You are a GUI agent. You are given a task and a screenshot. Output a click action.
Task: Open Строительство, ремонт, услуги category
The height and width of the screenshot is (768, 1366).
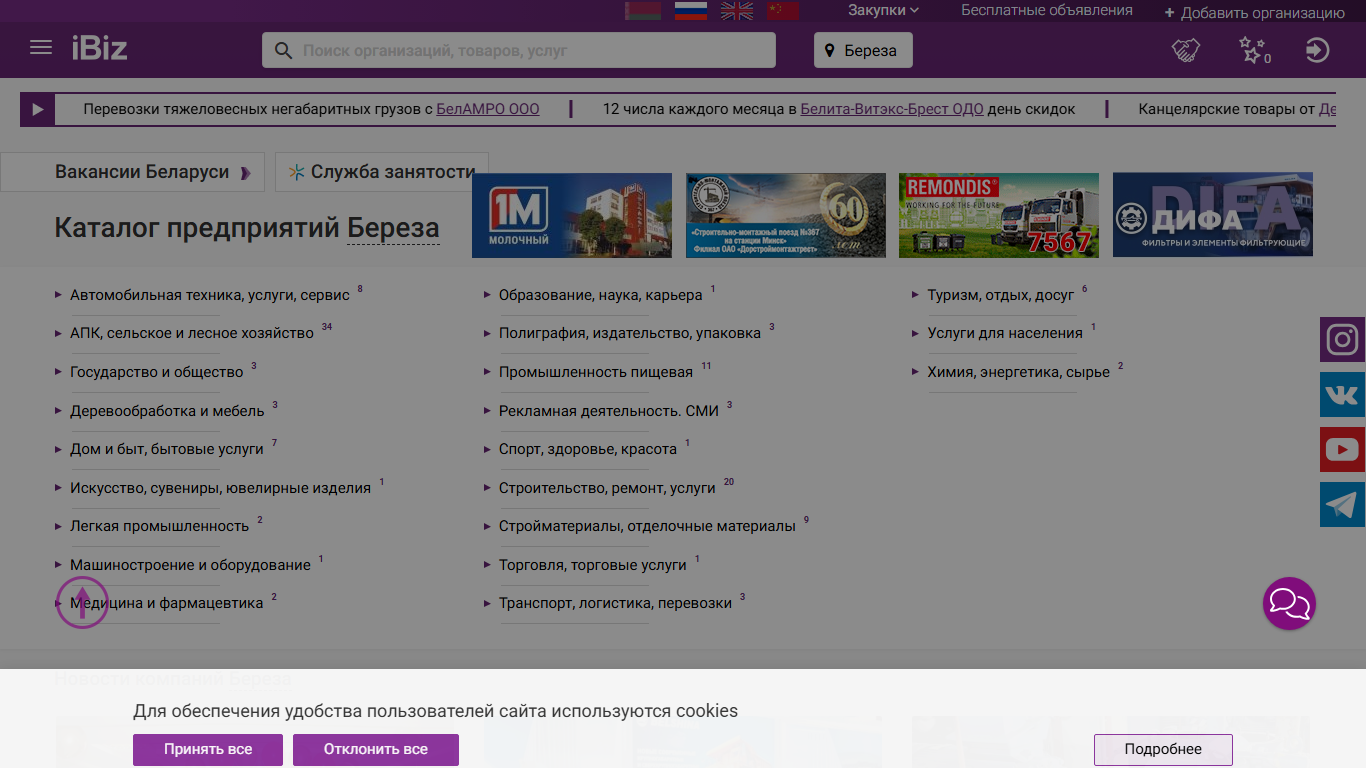click(607, 488)
